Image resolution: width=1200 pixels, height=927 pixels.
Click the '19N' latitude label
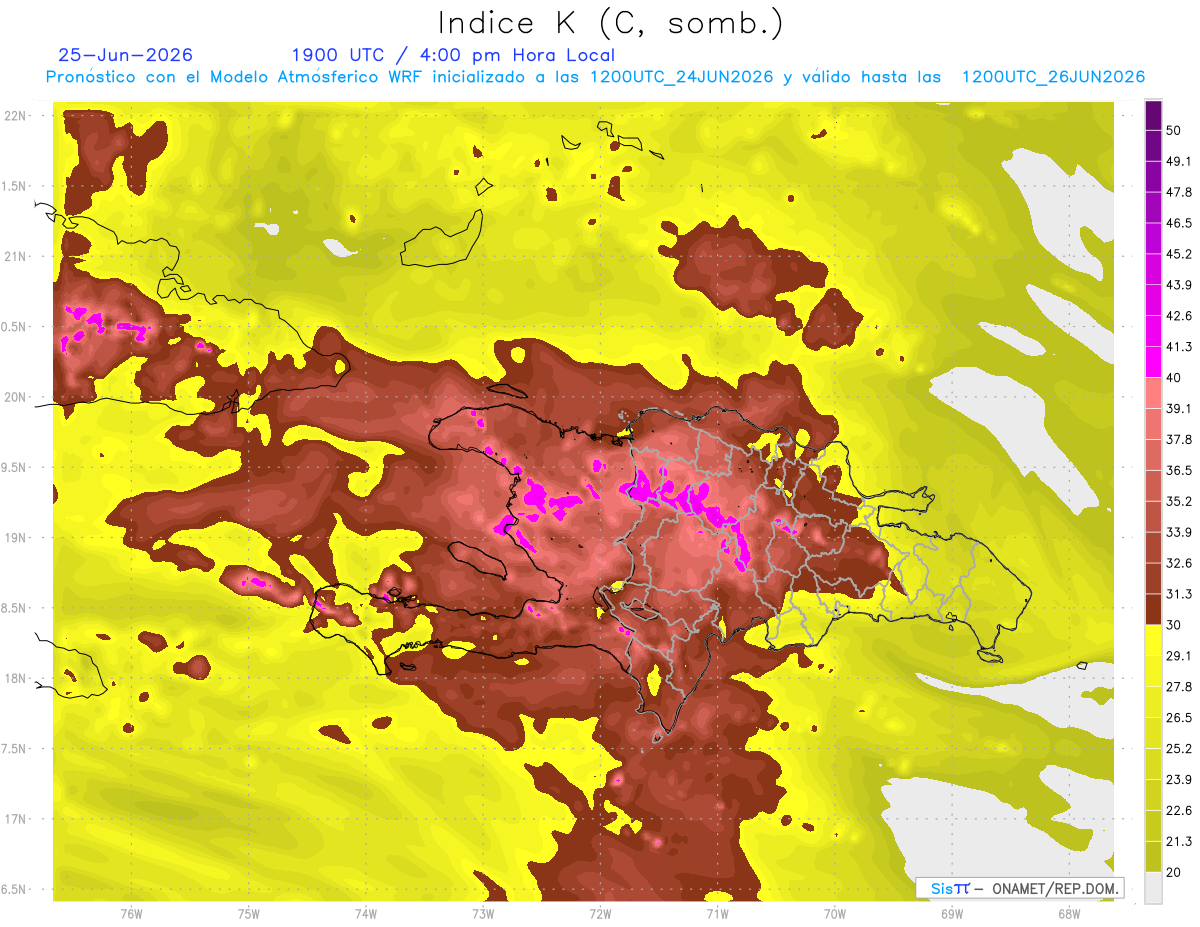tap(17, 537)
